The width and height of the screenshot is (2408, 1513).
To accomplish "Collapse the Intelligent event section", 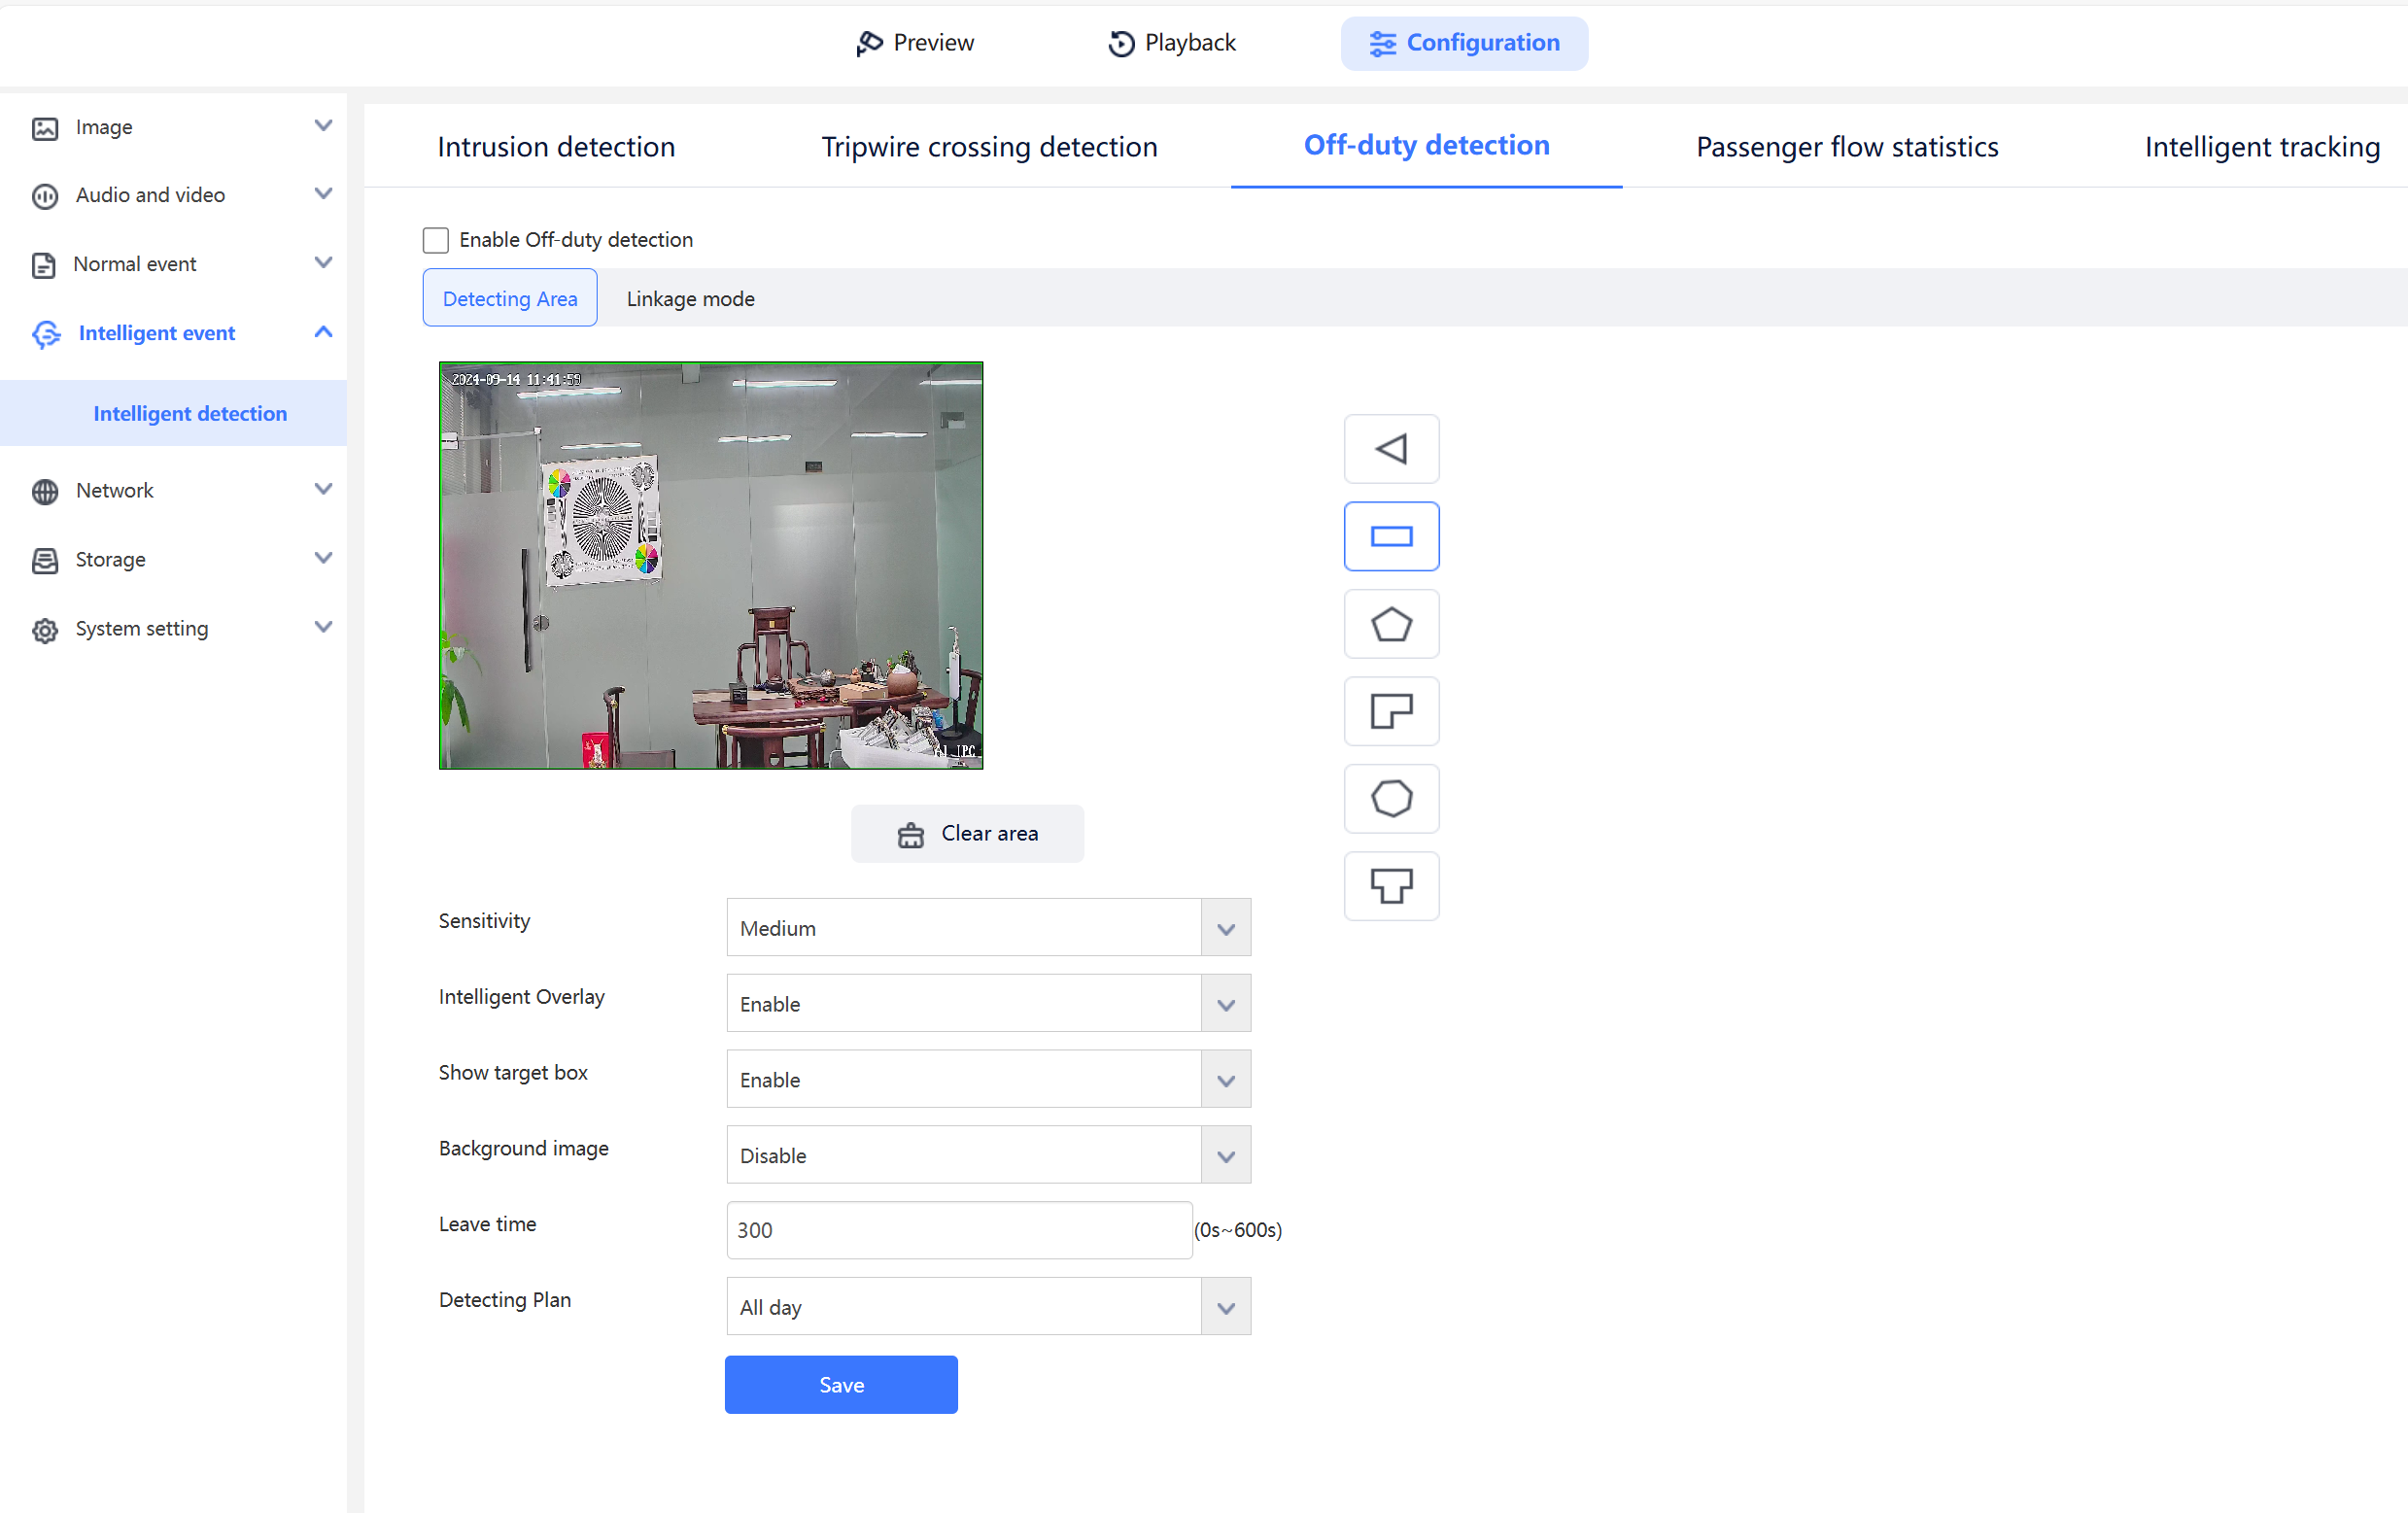I will [x=323, y=332].
